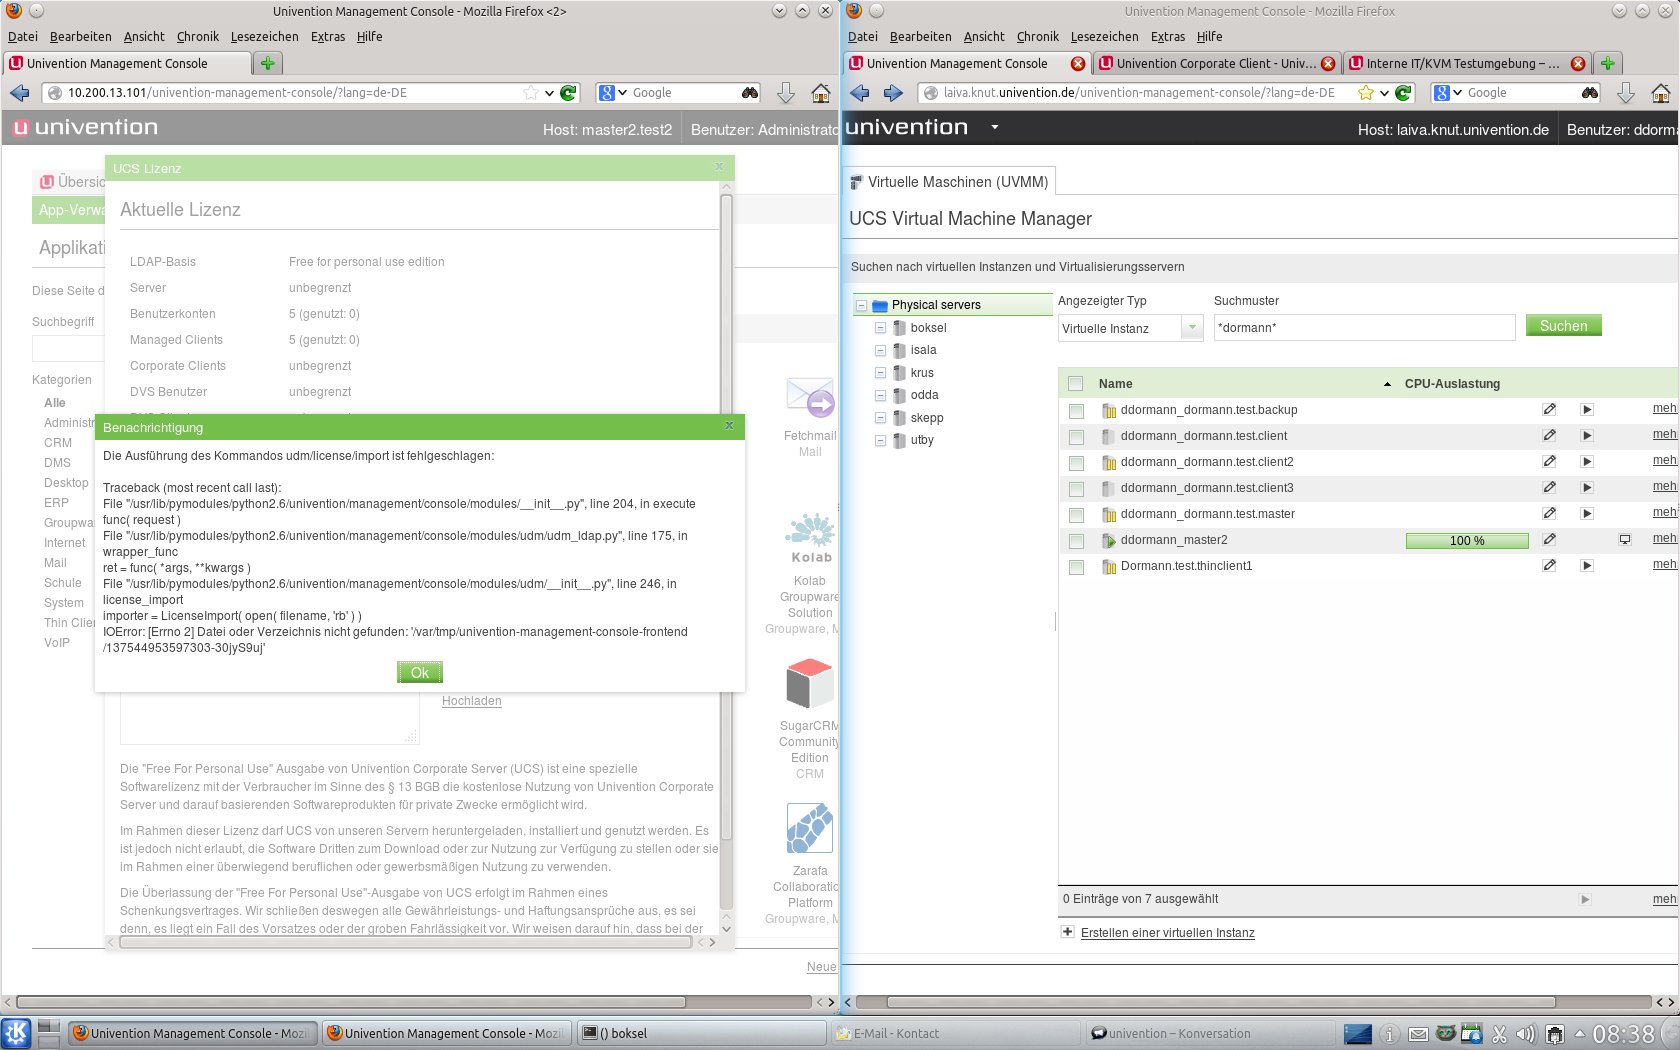Start the ddormann_dormann.test.backup virtual machine
The height and width of the screenshot is (1050, 1680).
click(1586, 410)
